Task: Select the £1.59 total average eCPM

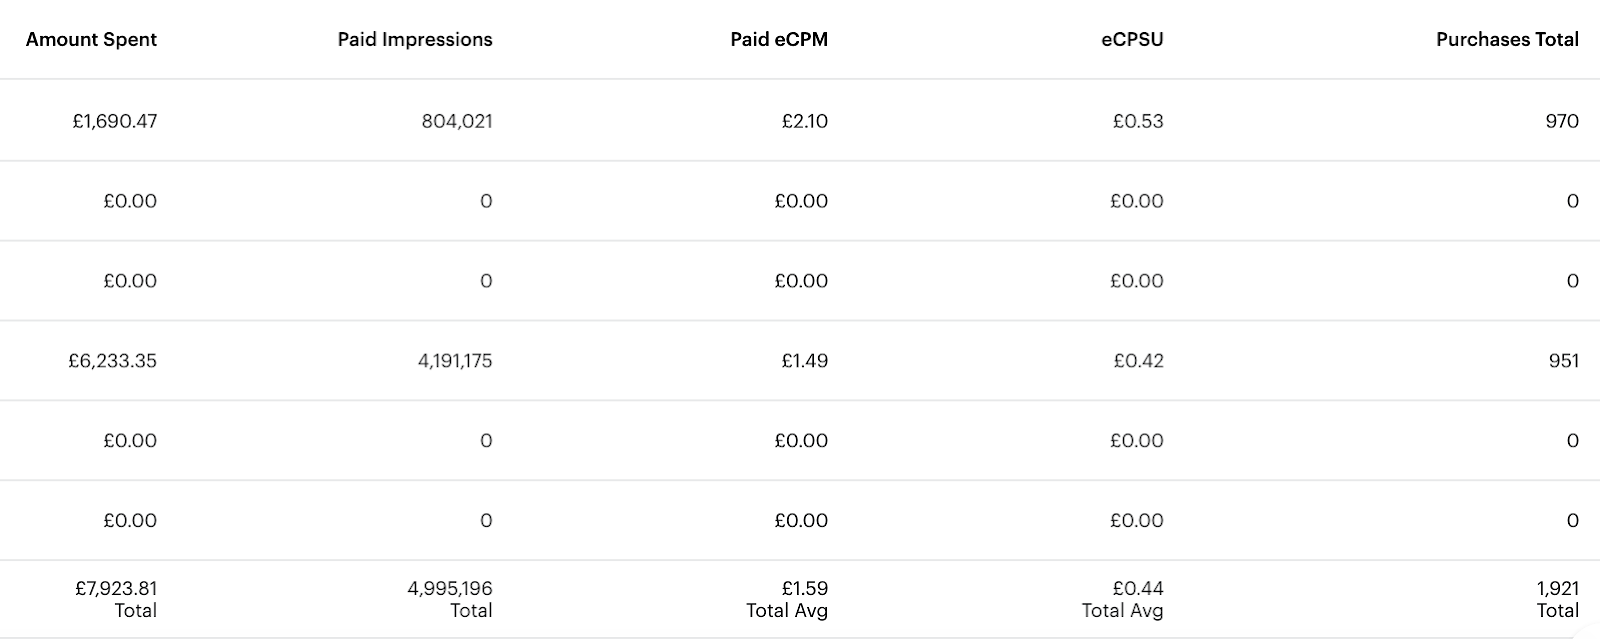Action: pos(804,589)
